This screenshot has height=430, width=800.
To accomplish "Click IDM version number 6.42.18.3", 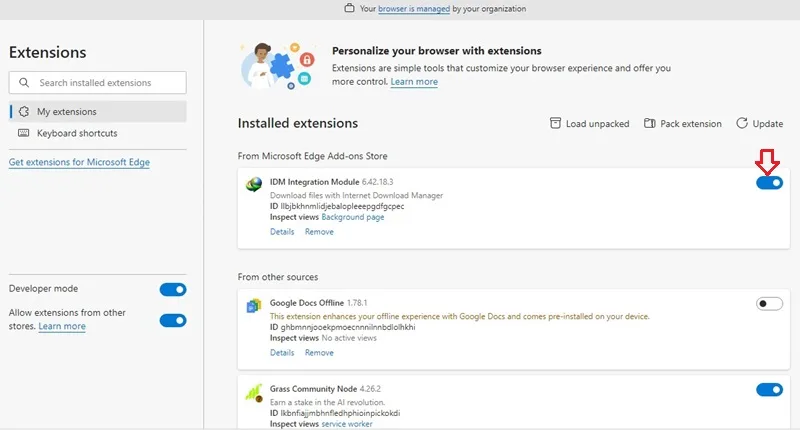I will (x=378, y=182).
